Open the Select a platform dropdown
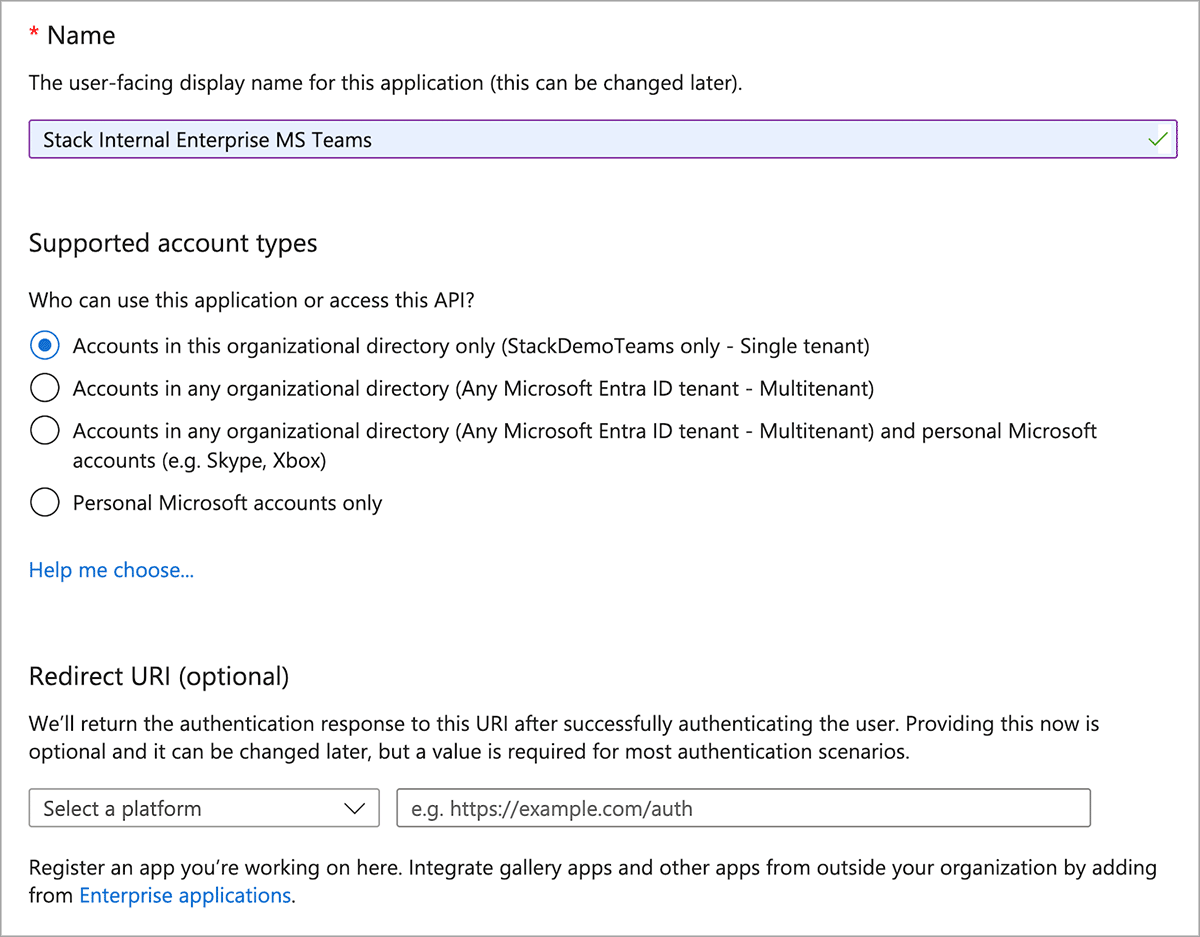 pyautogui.click(x=204, y=809)
